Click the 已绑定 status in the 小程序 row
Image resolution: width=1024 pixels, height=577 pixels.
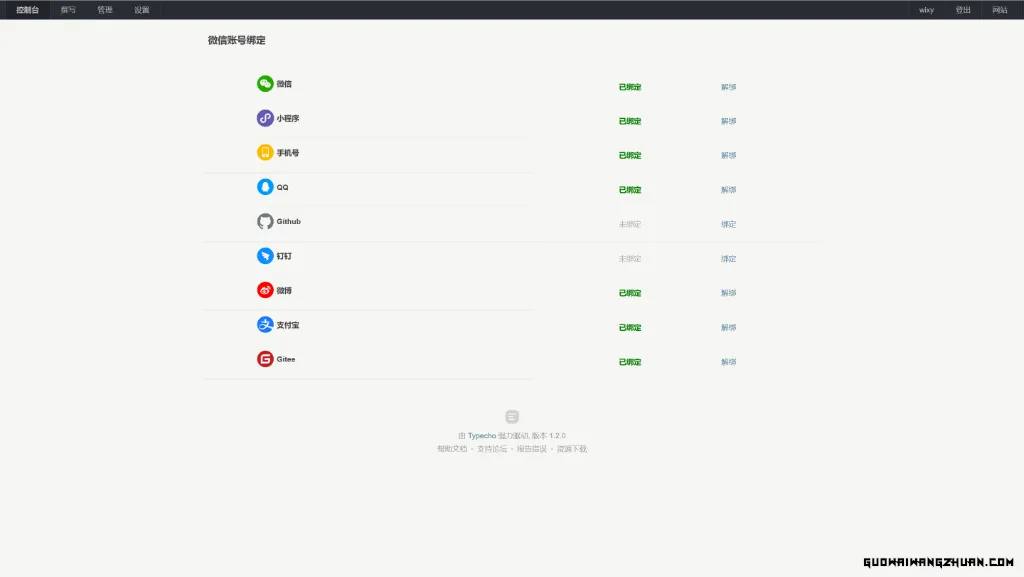point(630,121)
